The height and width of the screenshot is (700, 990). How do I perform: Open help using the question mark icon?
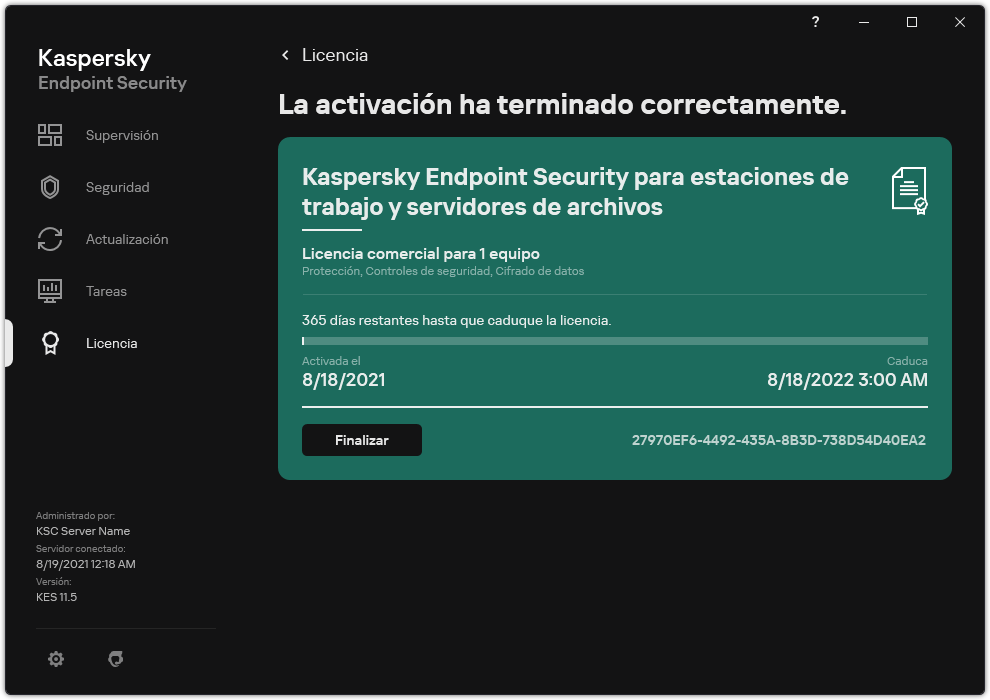[x=814, y=22]
